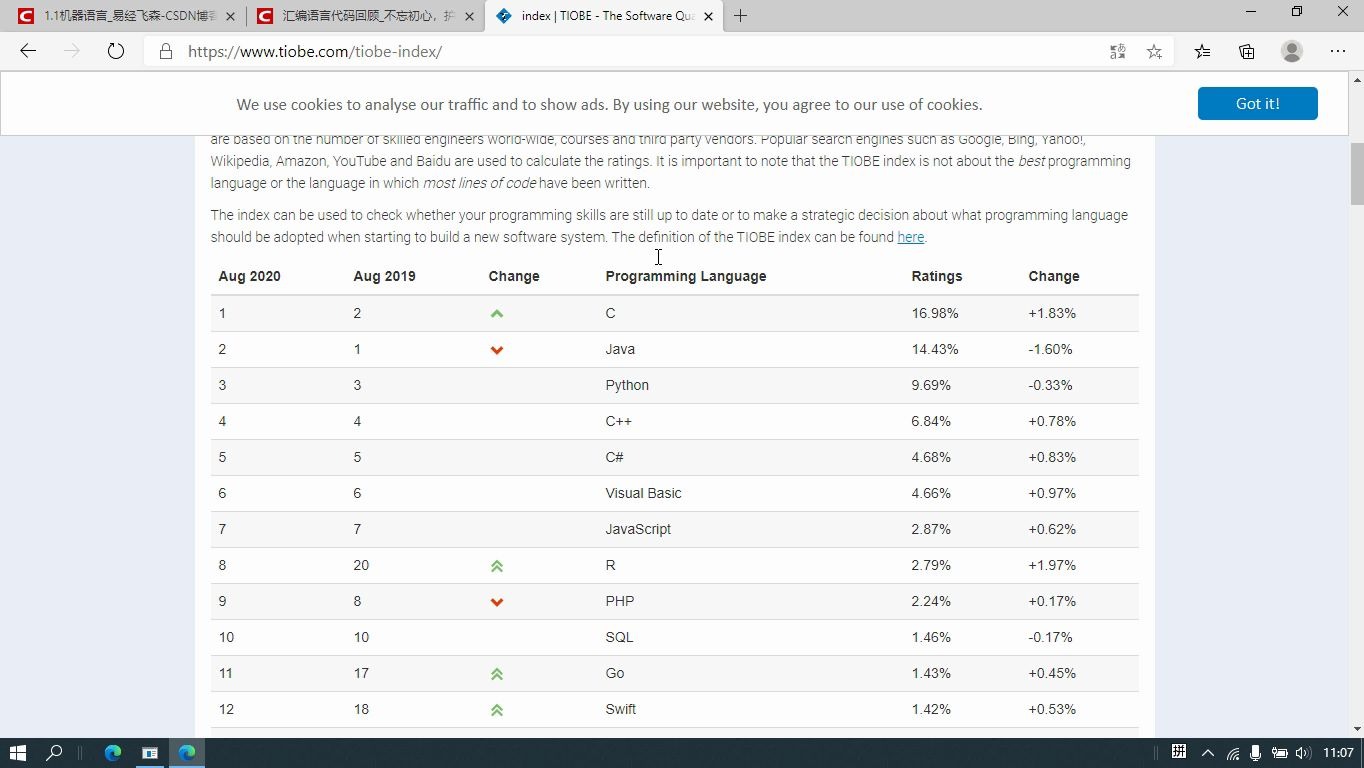Click the -1.60% change value
The image size is (1364, 768).
tap(1050, 349)
